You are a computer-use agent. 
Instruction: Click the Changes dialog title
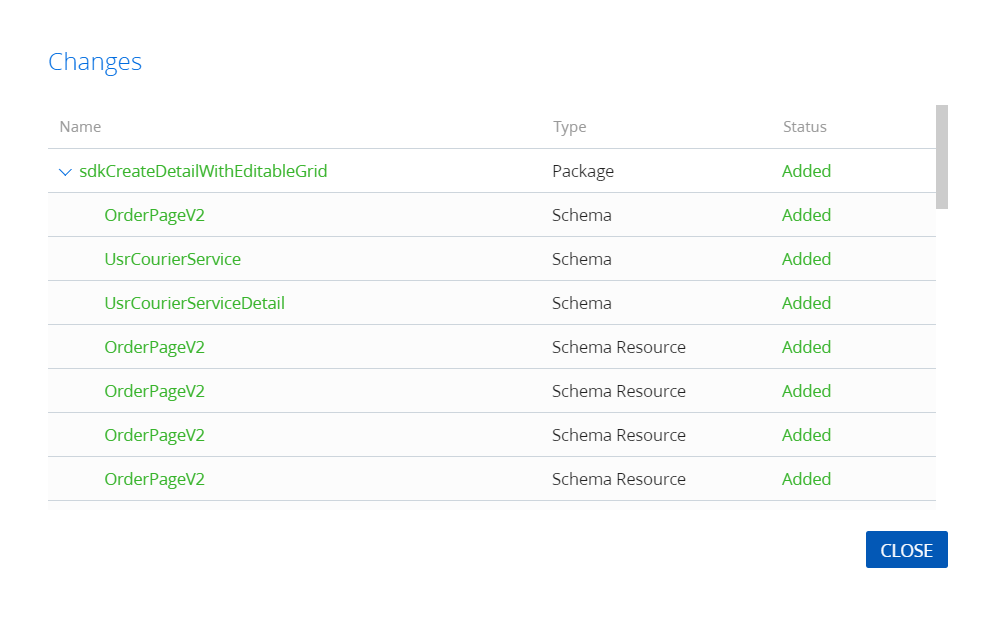click(95, 62)
